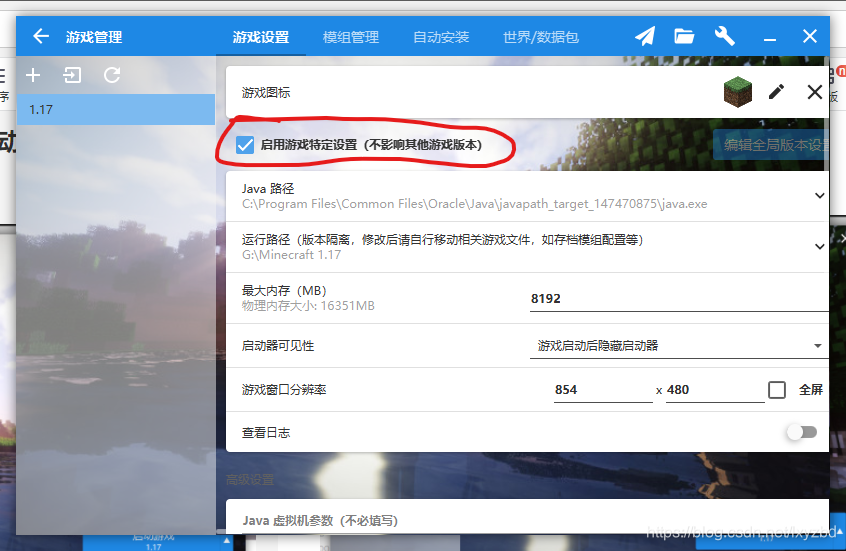Click the Java 虚拟机参数 field
Image resolution: width=846 pixels, height=551 pixels.
[x=527, y=520]
